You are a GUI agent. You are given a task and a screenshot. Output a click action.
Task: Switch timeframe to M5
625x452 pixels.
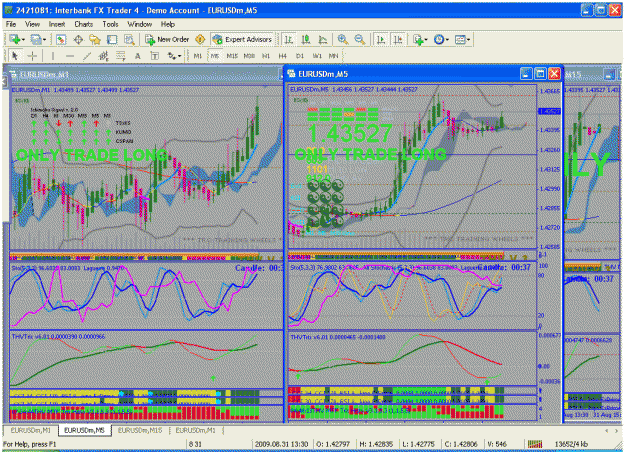(x=215, y=56)
